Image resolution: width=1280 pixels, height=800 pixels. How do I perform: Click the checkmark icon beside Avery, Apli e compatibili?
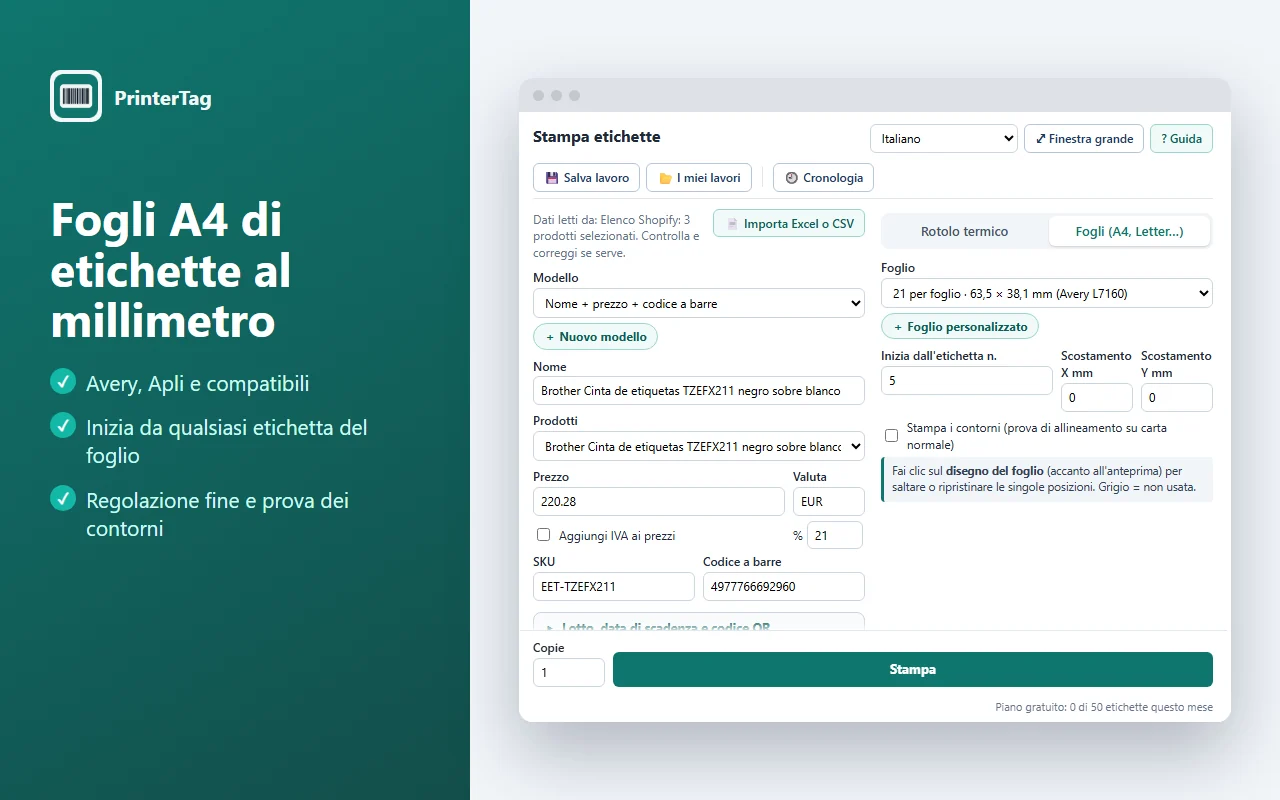63,381
